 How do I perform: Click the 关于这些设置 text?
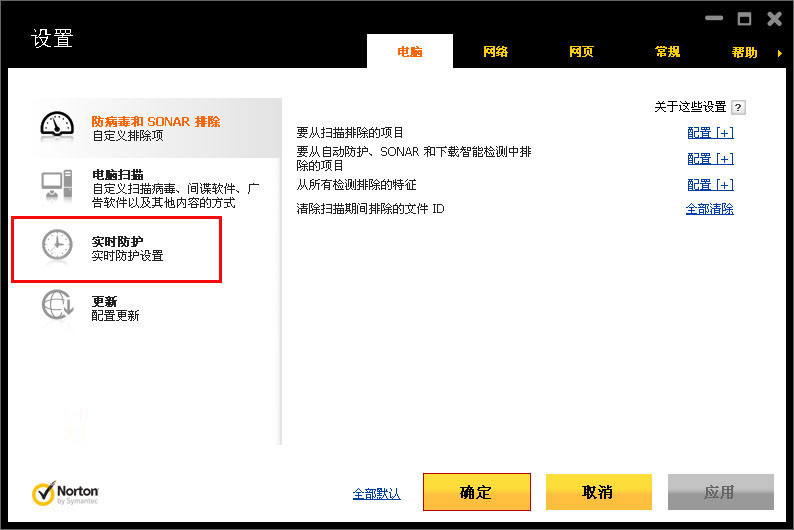coord(690,107)
